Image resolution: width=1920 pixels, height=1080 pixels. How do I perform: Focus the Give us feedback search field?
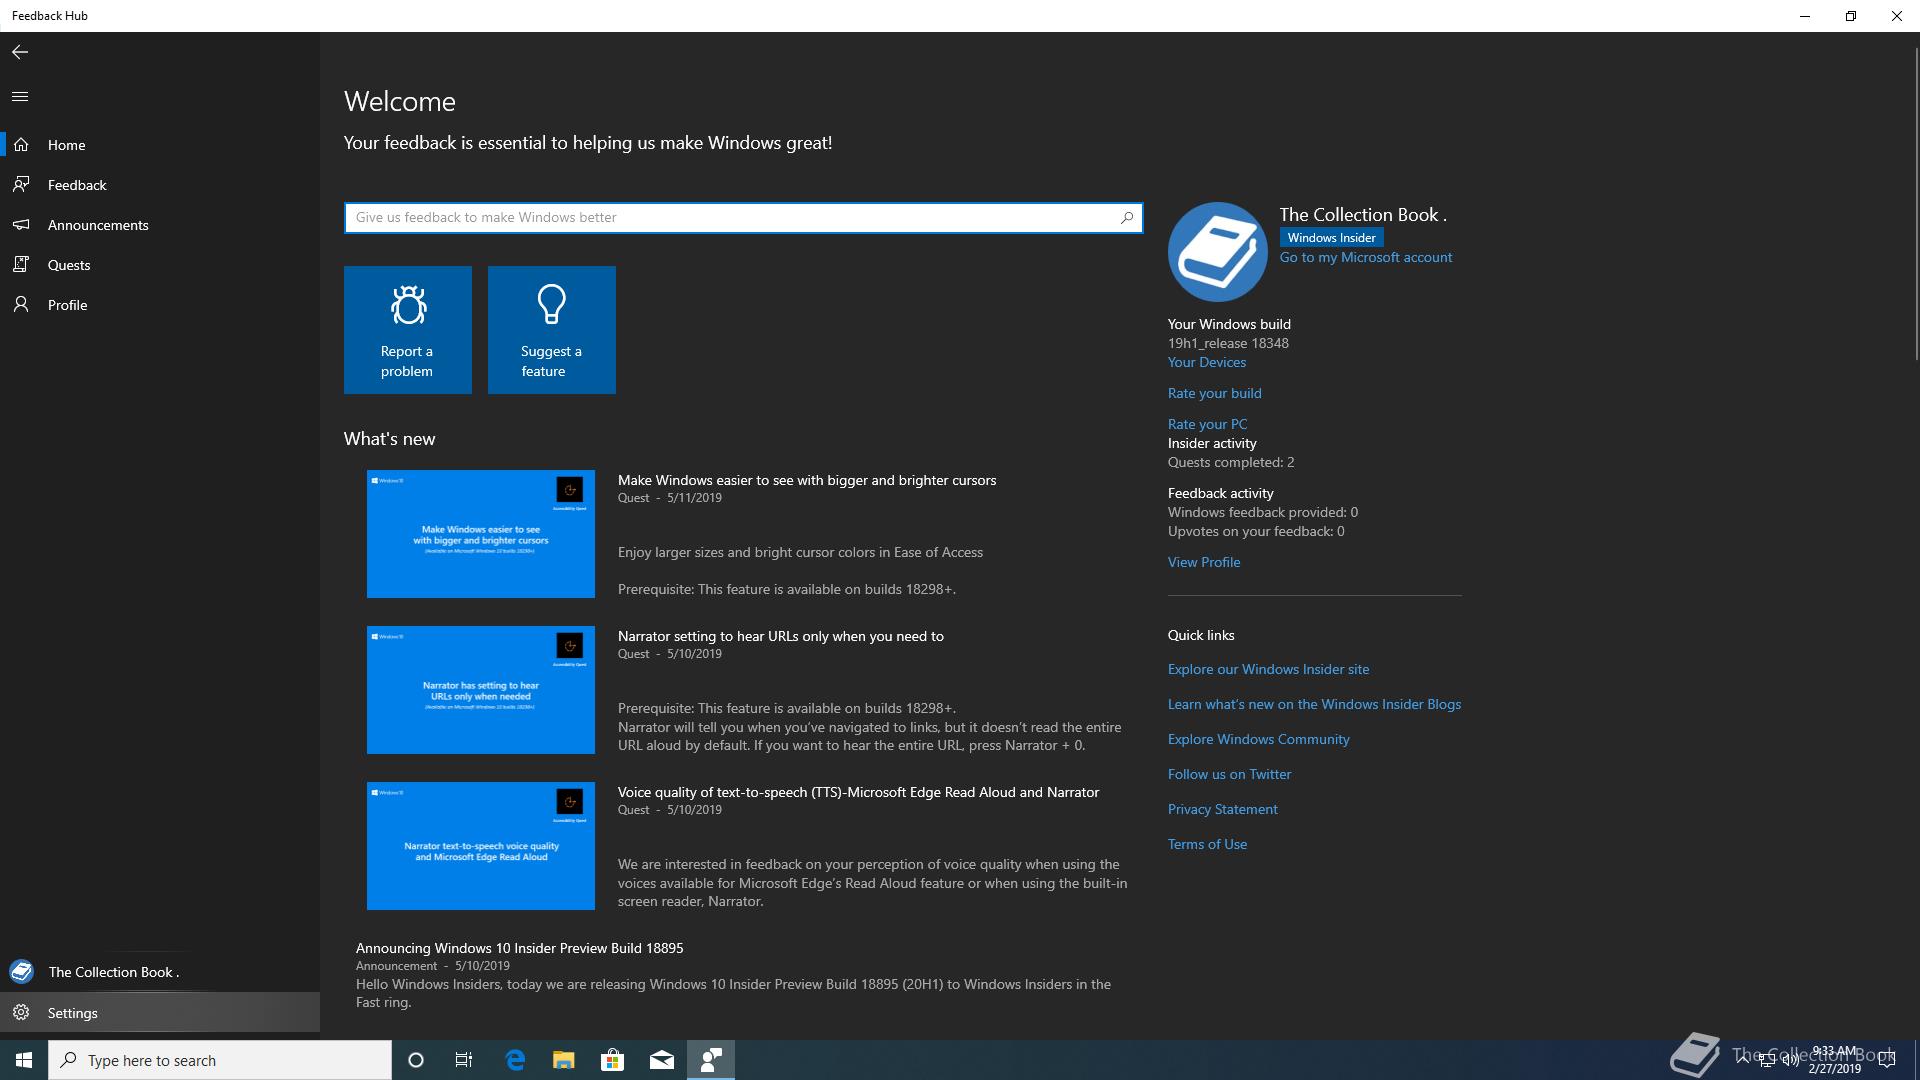[x=743, y=217]
